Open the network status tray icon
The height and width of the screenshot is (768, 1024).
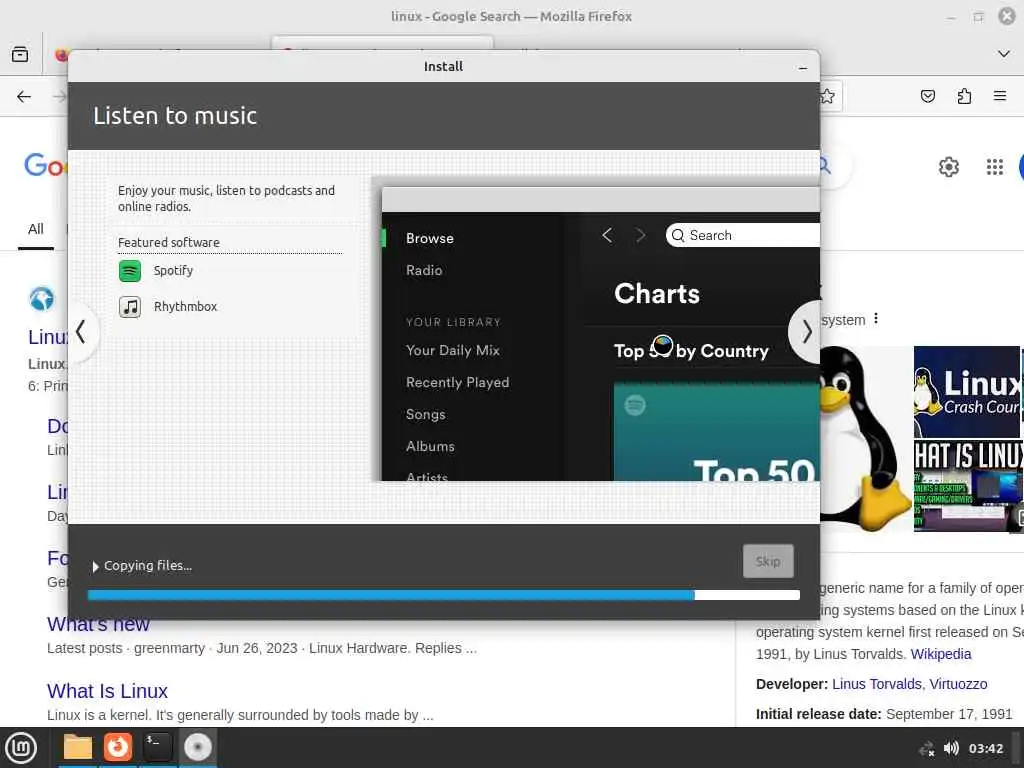point(926,748)
